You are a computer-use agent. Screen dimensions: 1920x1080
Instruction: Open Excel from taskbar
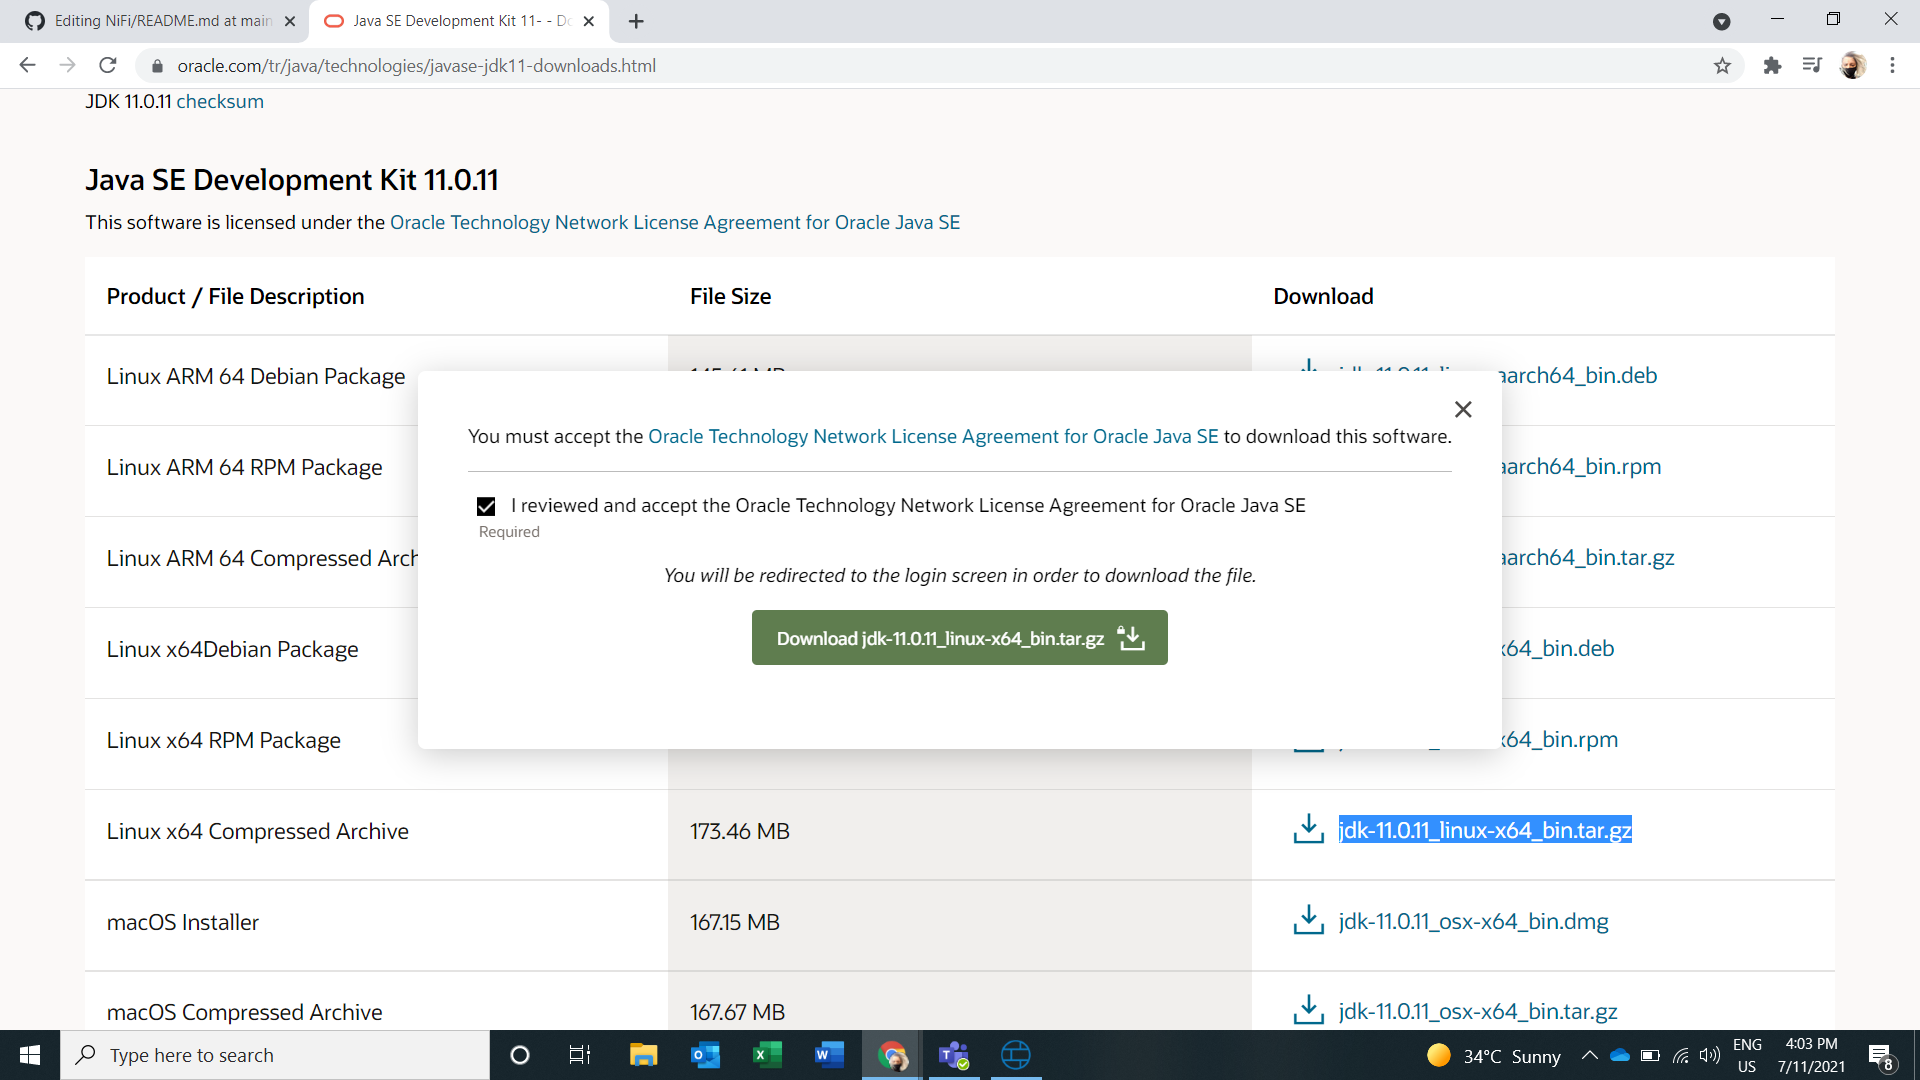point(767,1055)
